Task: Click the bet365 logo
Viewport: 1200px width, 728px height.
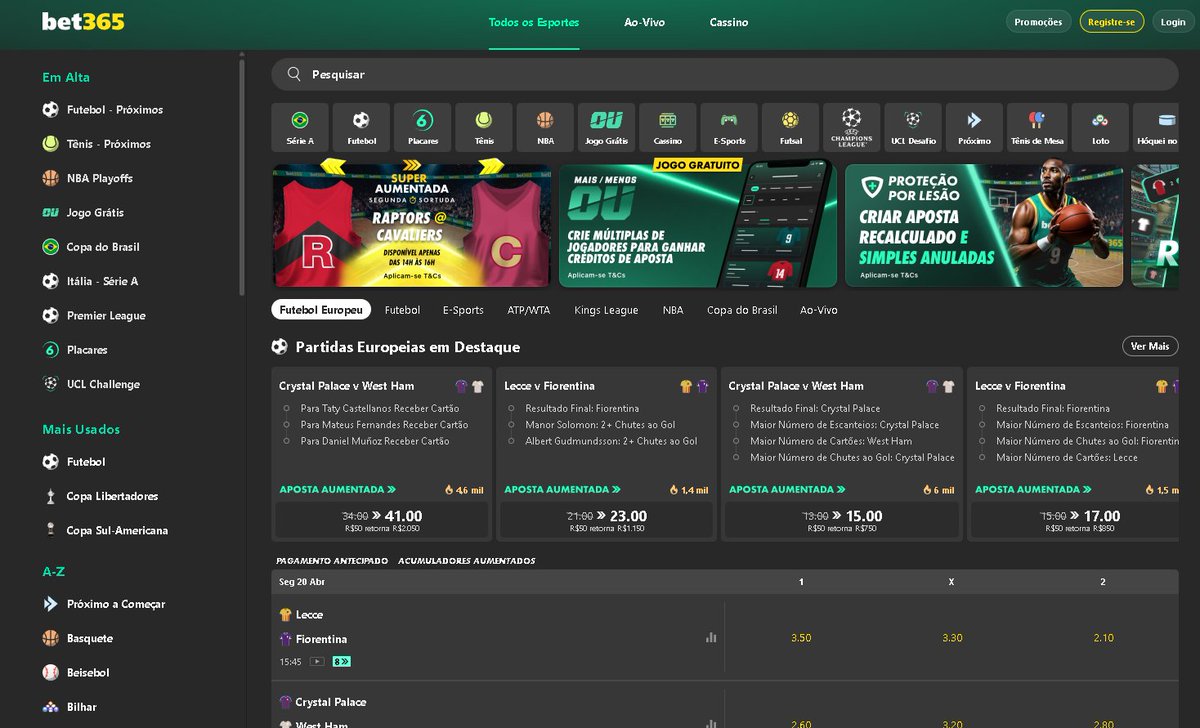Action: pos(83,21)
